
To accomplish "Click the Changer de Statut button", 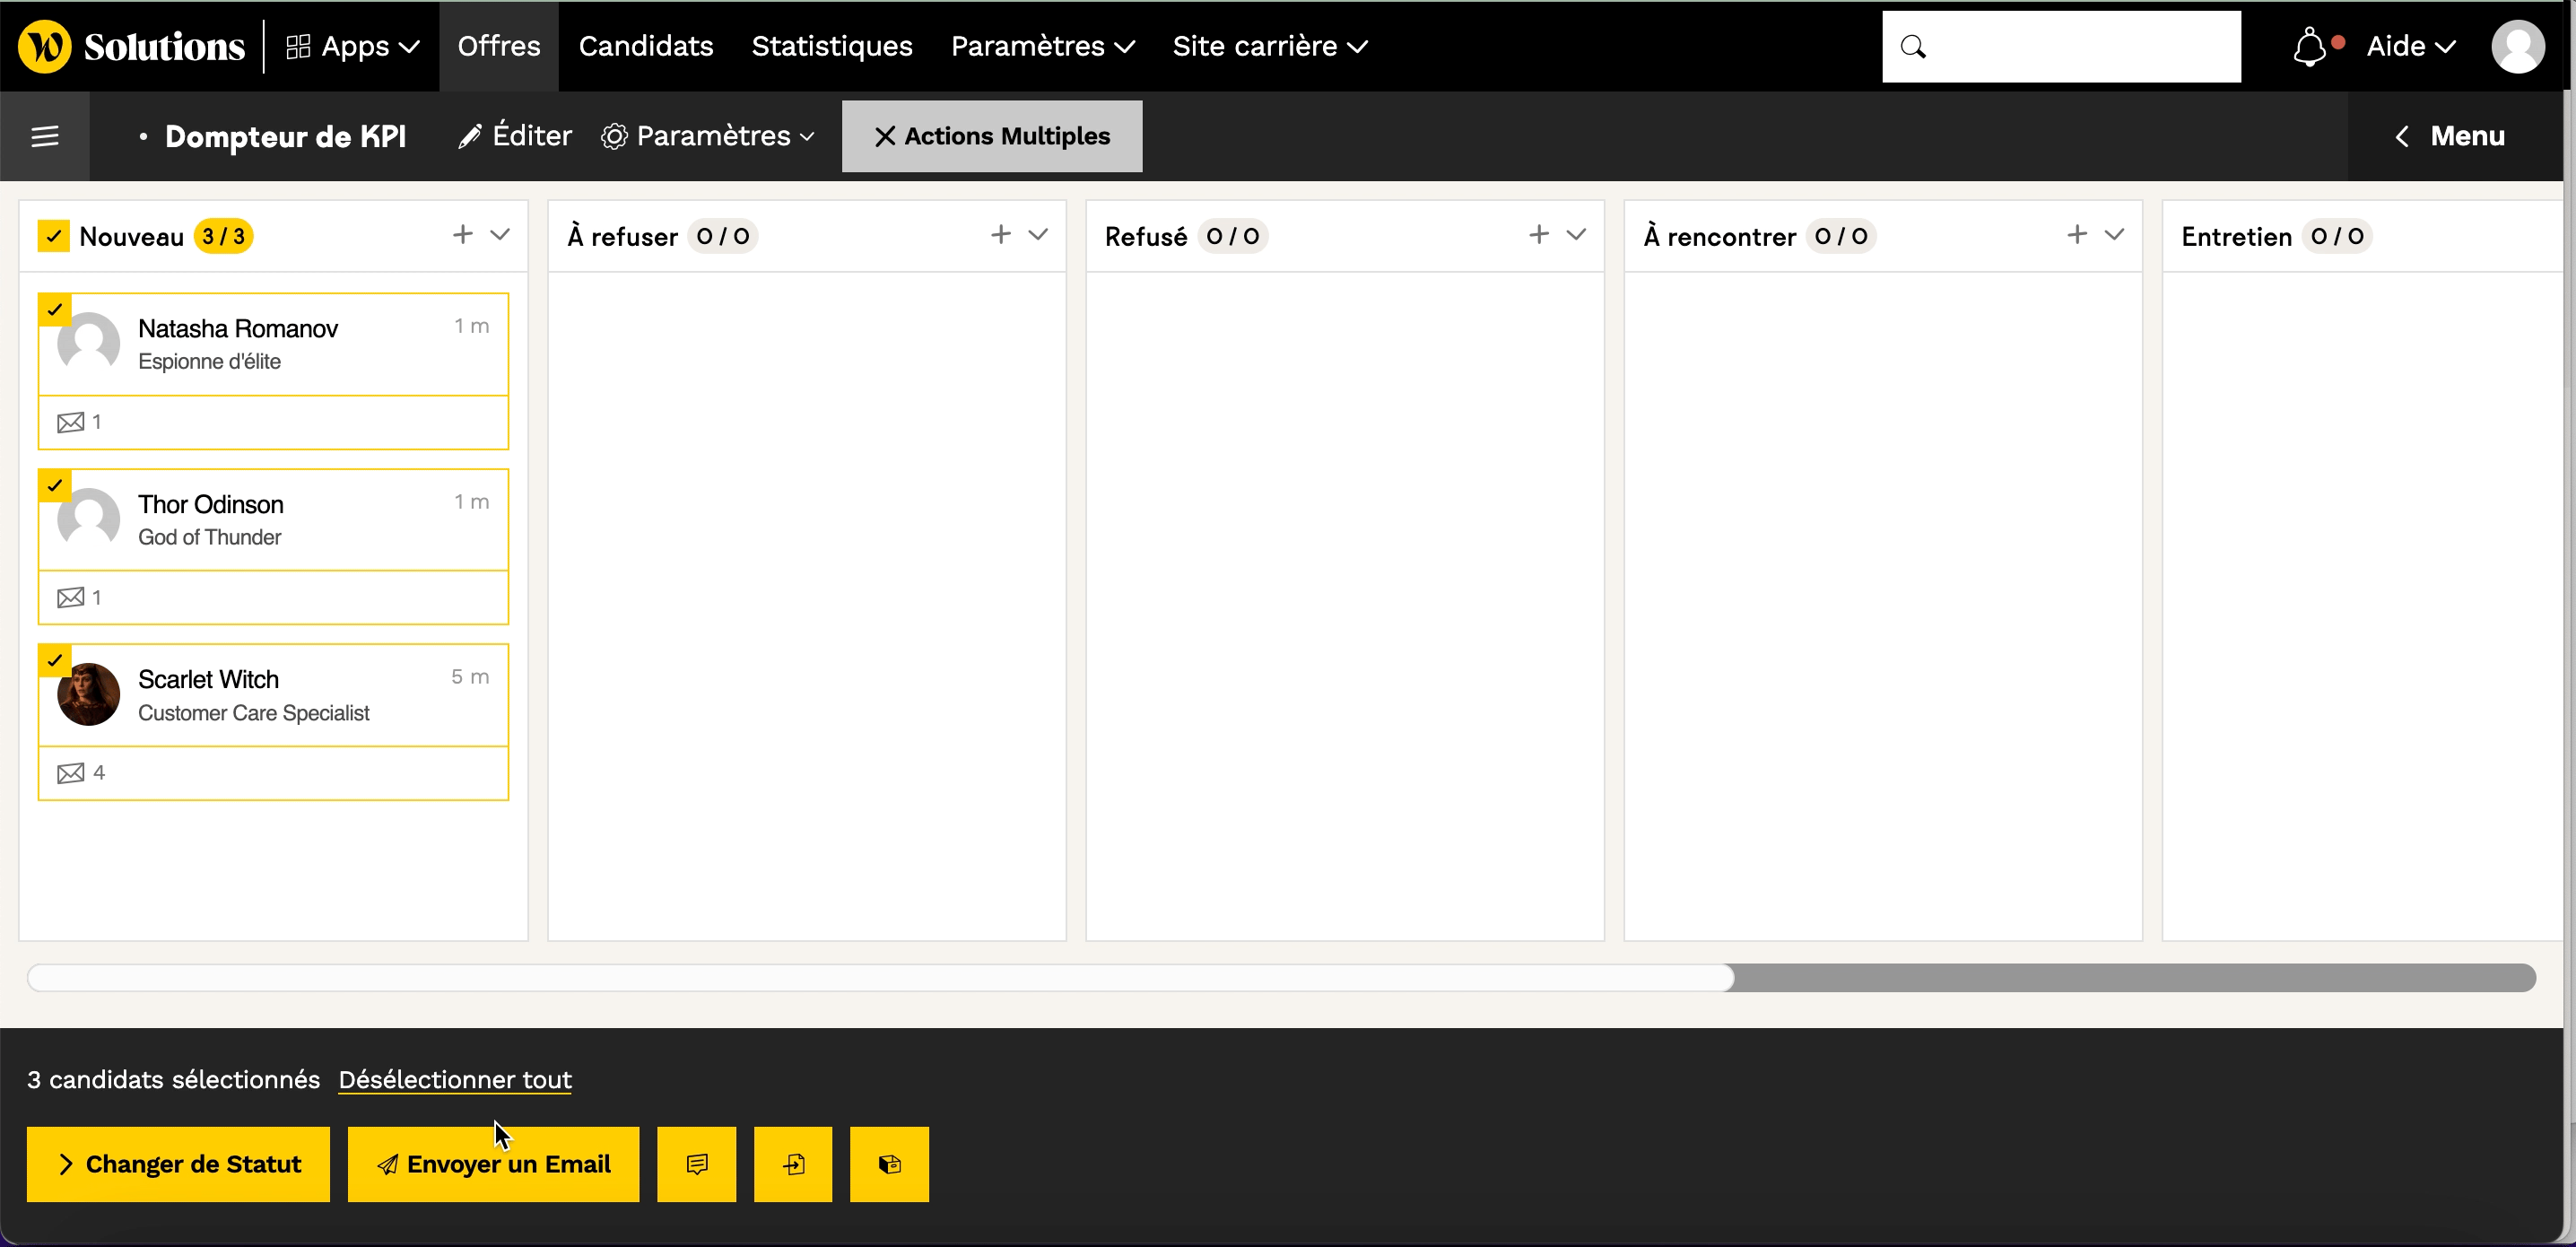I will pyautogui.click(x=178, y=1164).
